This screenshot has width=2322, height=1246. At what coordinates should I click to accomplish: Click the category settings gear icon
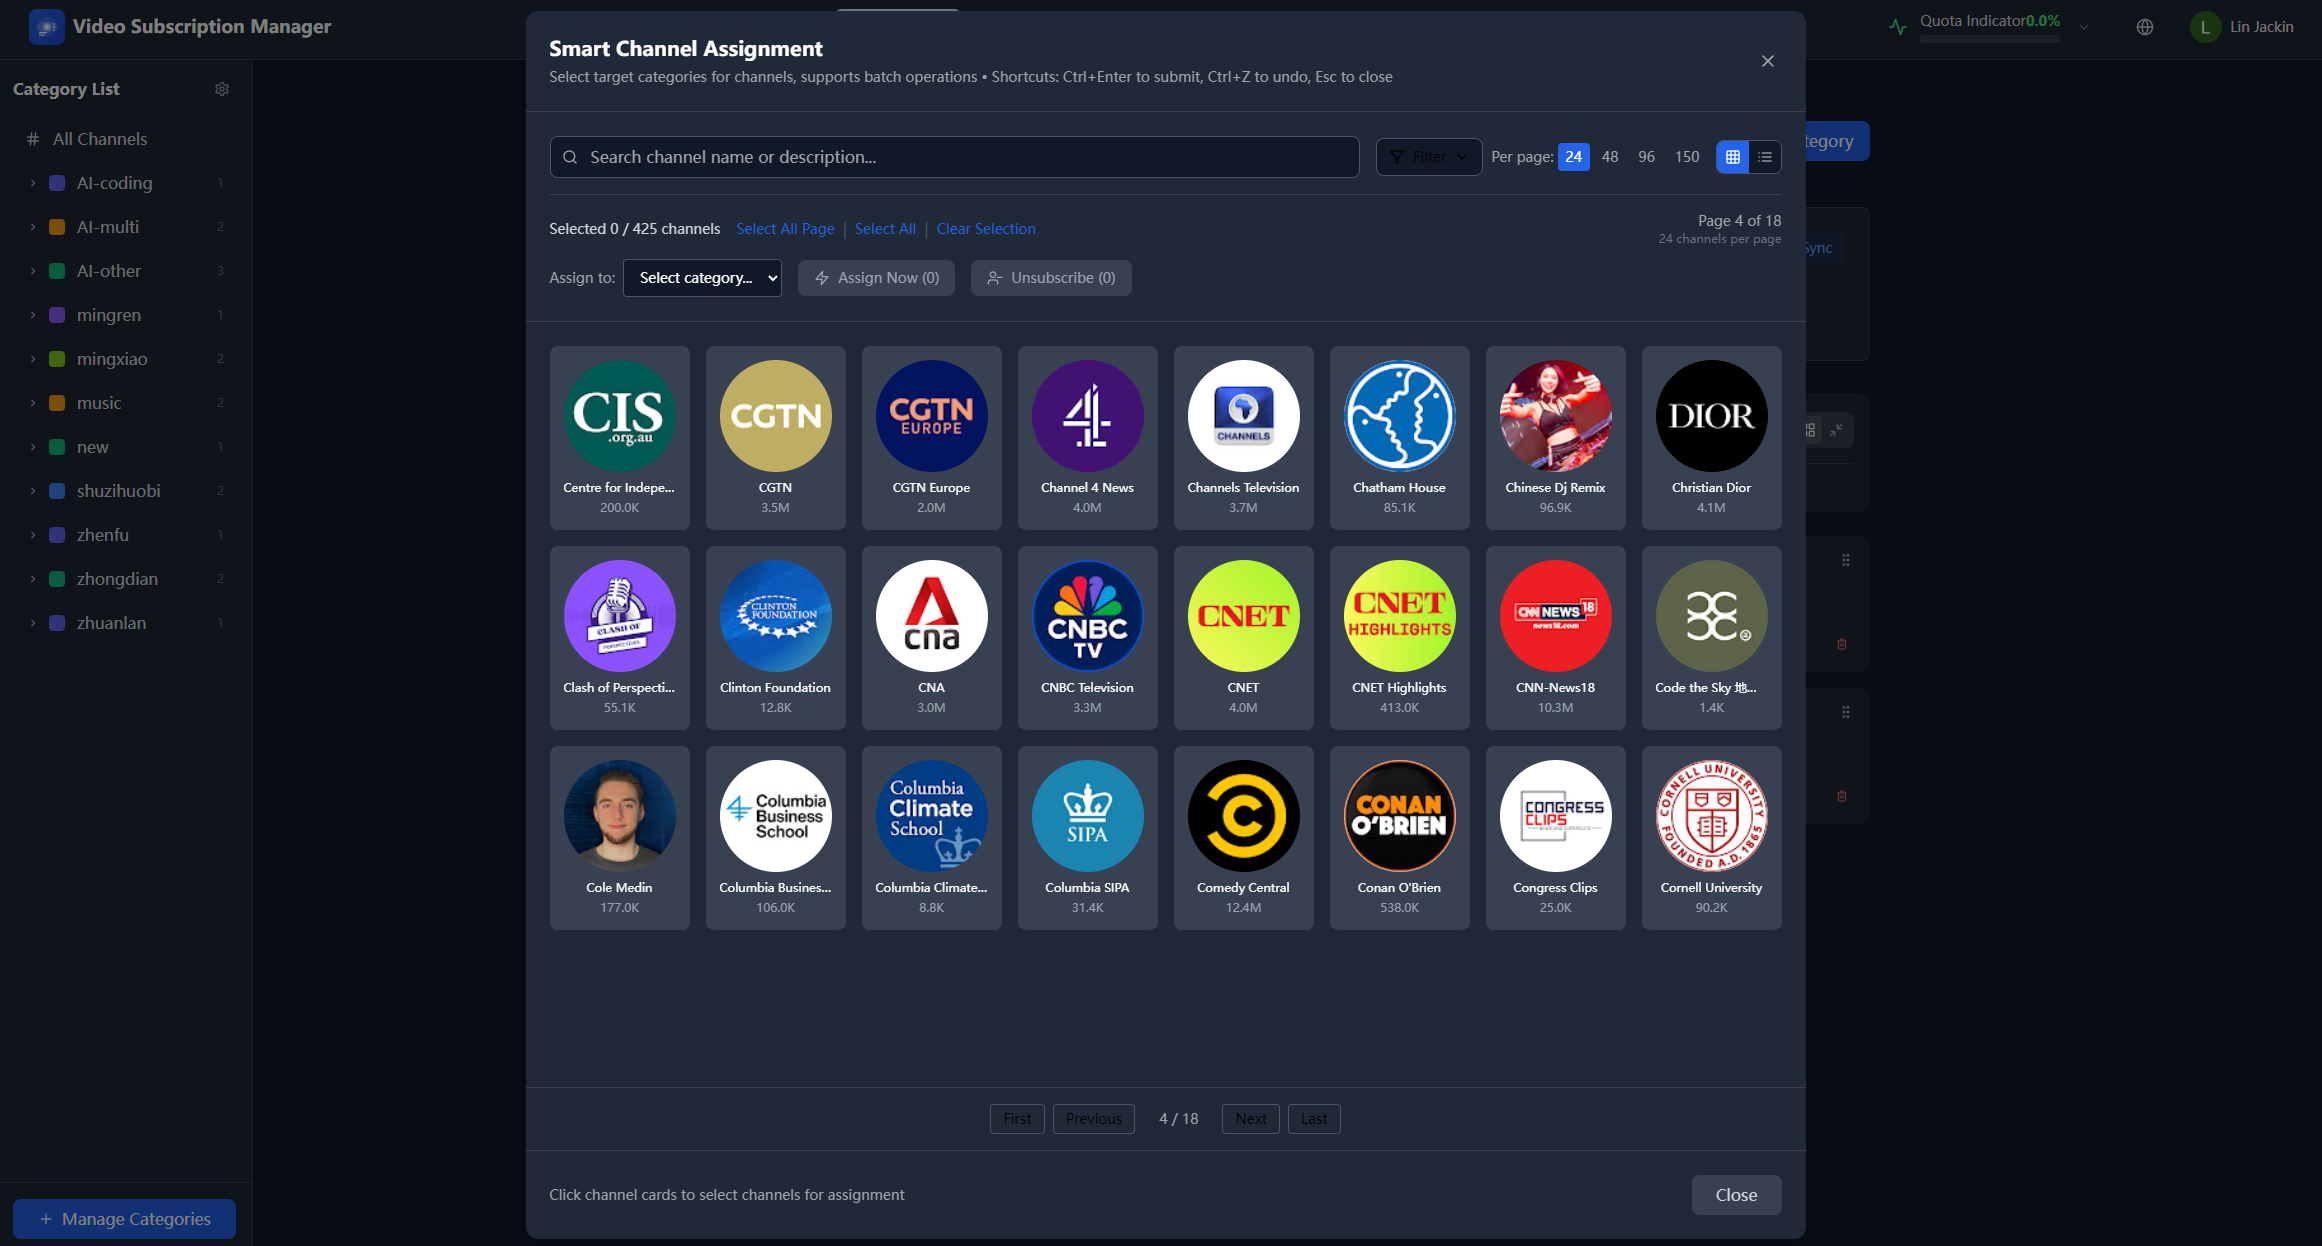click(222, 89)
